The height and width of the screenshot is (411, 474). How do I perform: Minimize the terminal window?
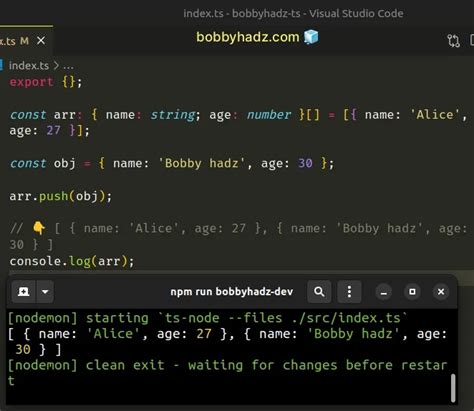384,292
